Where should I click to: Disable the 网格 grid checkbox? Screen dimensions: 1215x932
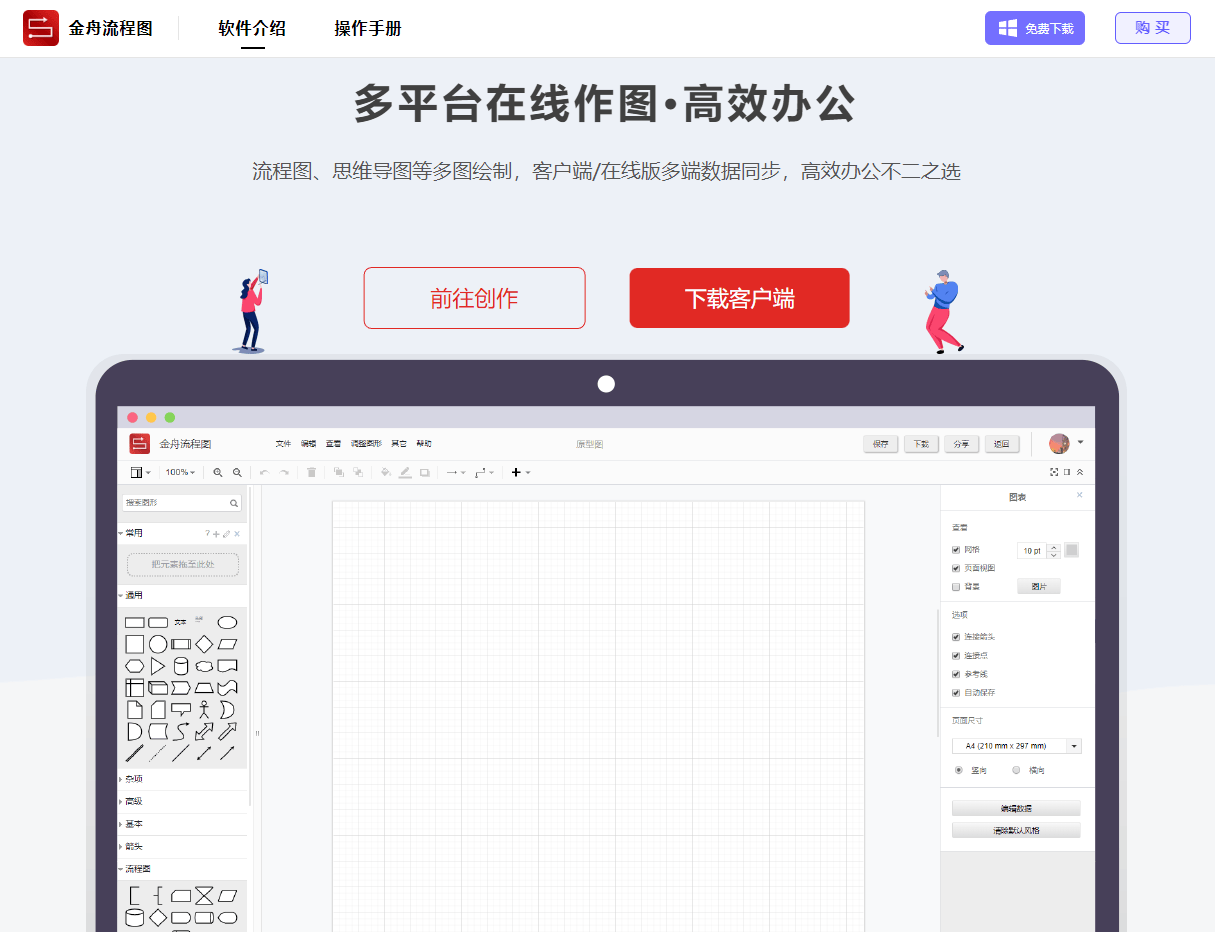pos(954,550)
